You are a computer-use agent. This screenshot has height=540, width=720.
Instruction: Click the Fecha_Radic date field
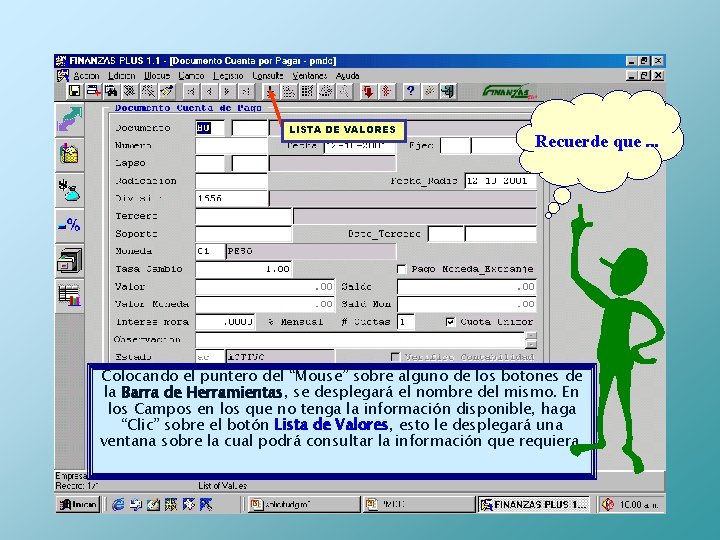(501, 181)
